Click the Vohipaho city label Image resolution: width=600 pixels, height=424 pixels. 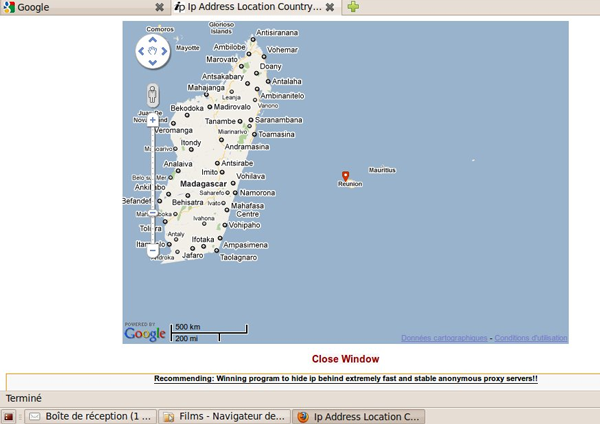tap(245, 225)
